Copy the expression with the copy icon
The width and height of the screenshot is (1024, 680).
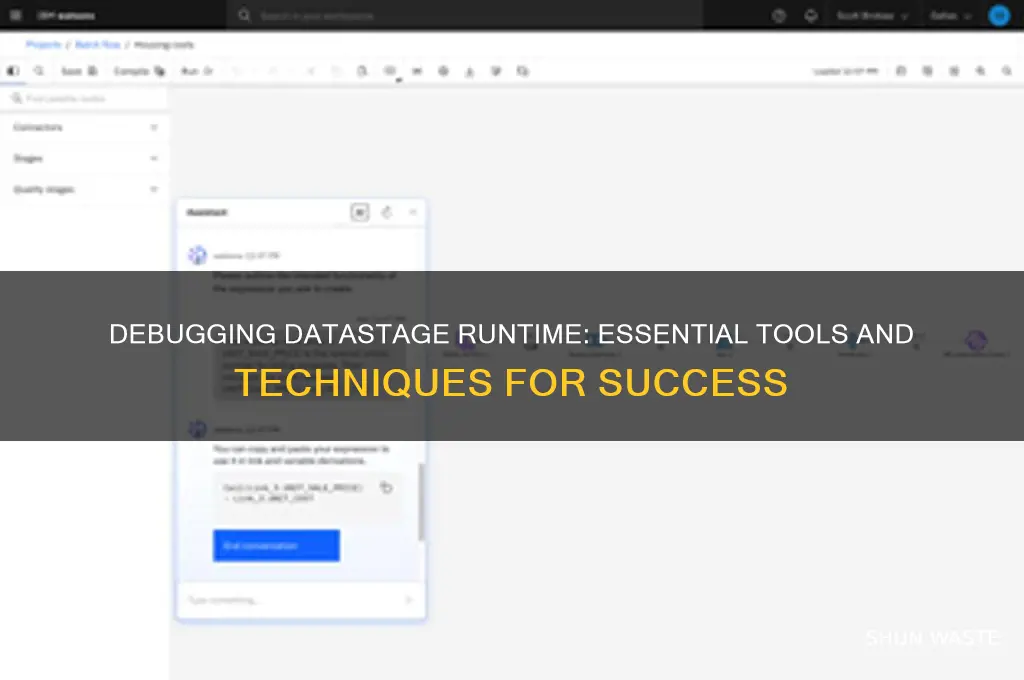click(x=387, y=488)
